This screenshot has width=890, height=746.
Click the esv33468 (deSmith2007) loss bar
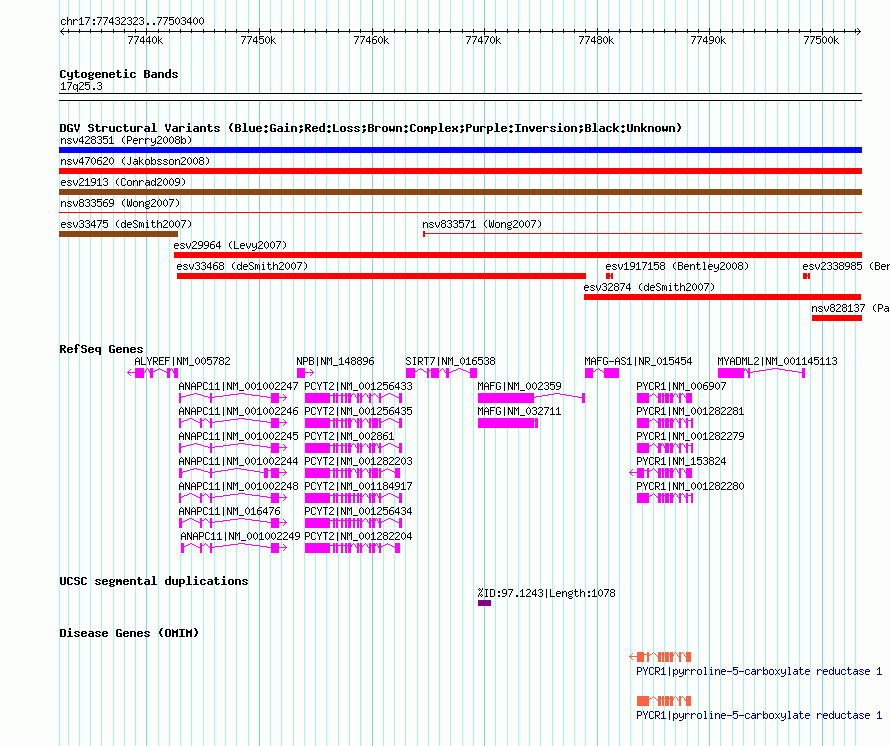(x=381, y=276)
